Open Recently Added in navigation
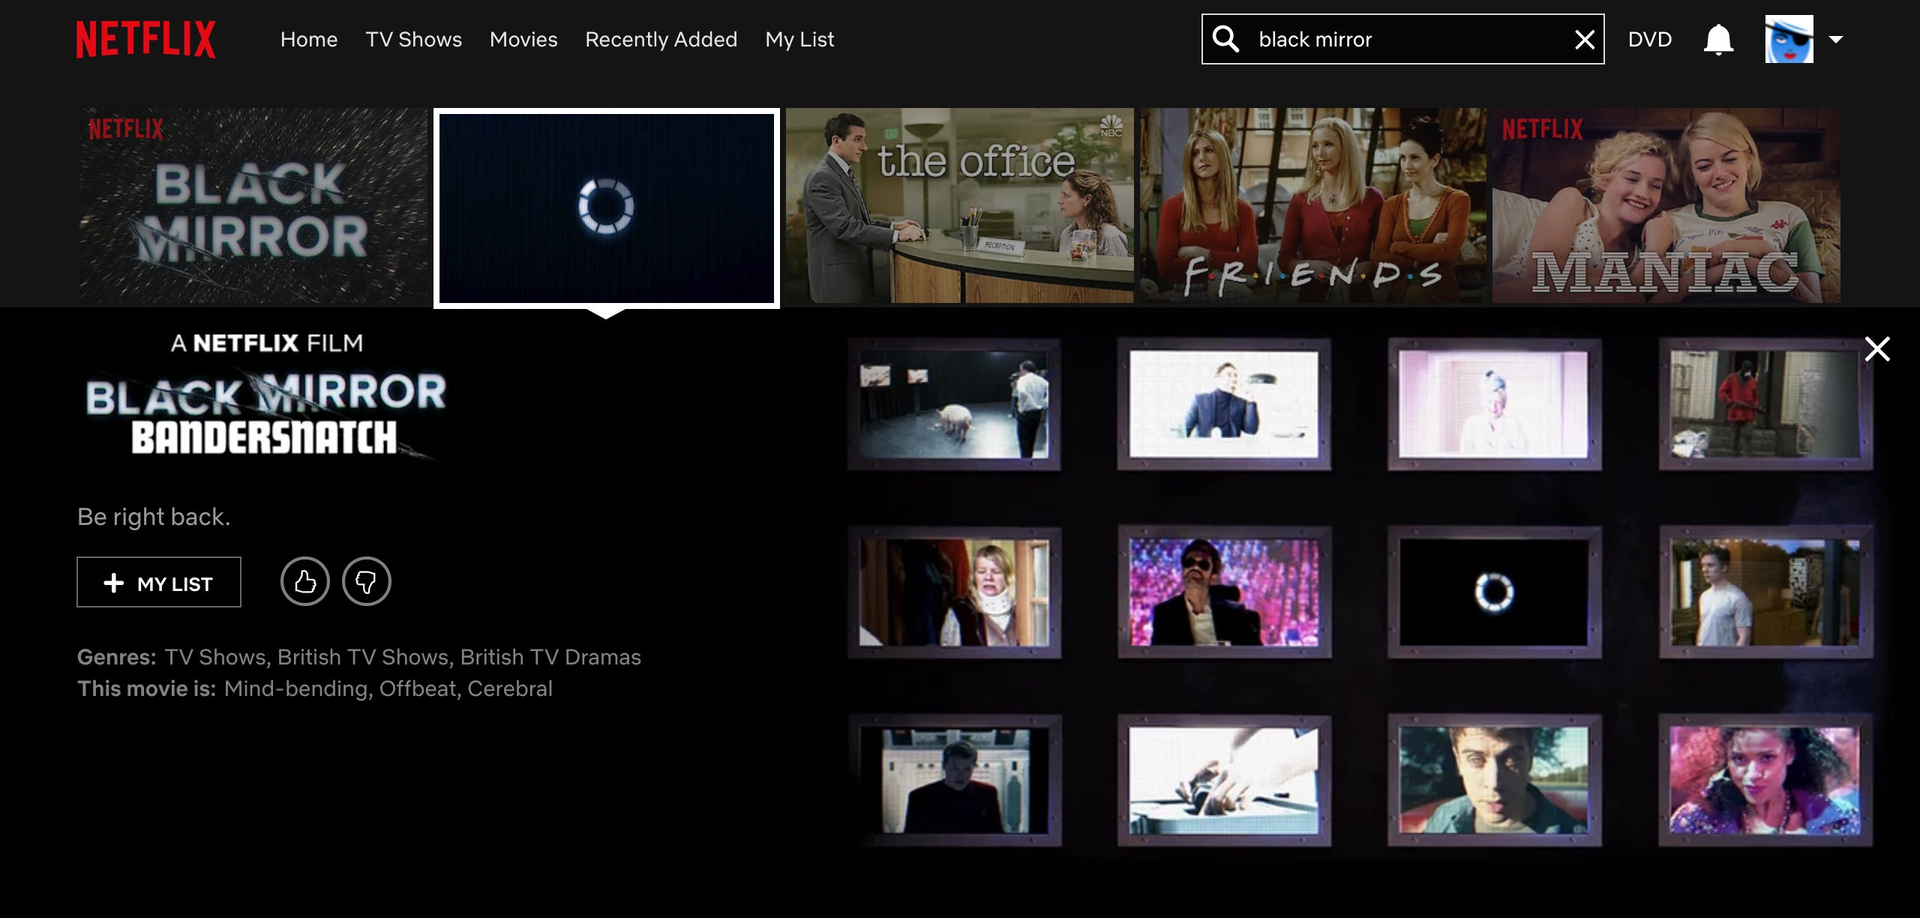 [661, 39]
